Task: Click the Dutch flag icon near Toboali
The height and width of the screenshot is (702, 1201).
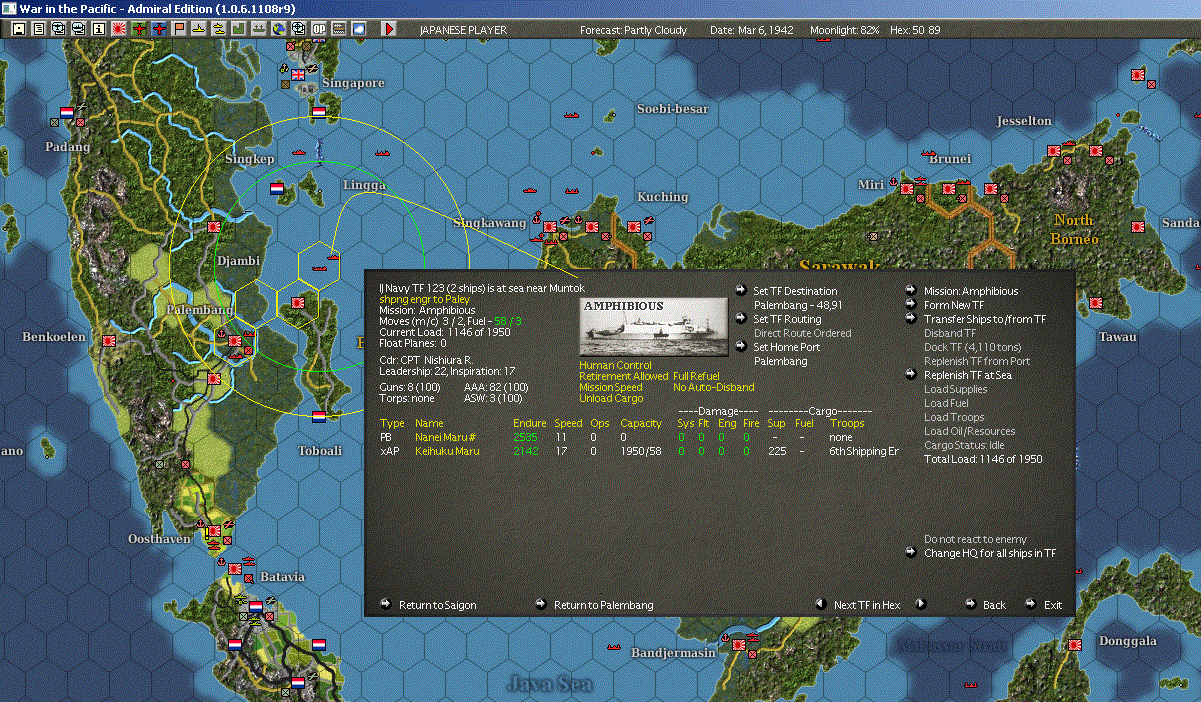Action: tap(319, 416)
